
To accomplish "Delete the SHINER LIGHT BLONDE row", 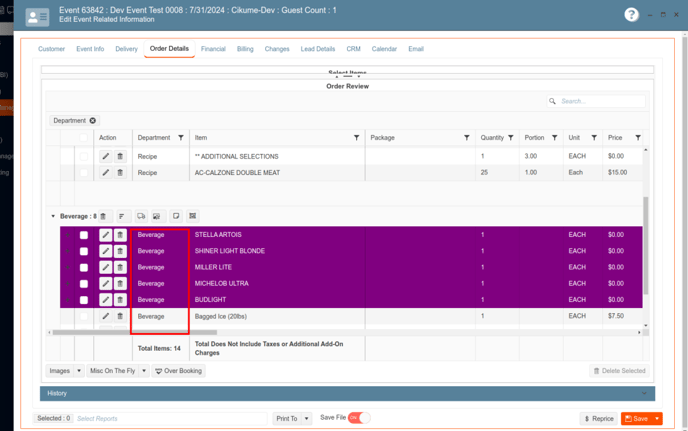I will (x=120, y=251).
